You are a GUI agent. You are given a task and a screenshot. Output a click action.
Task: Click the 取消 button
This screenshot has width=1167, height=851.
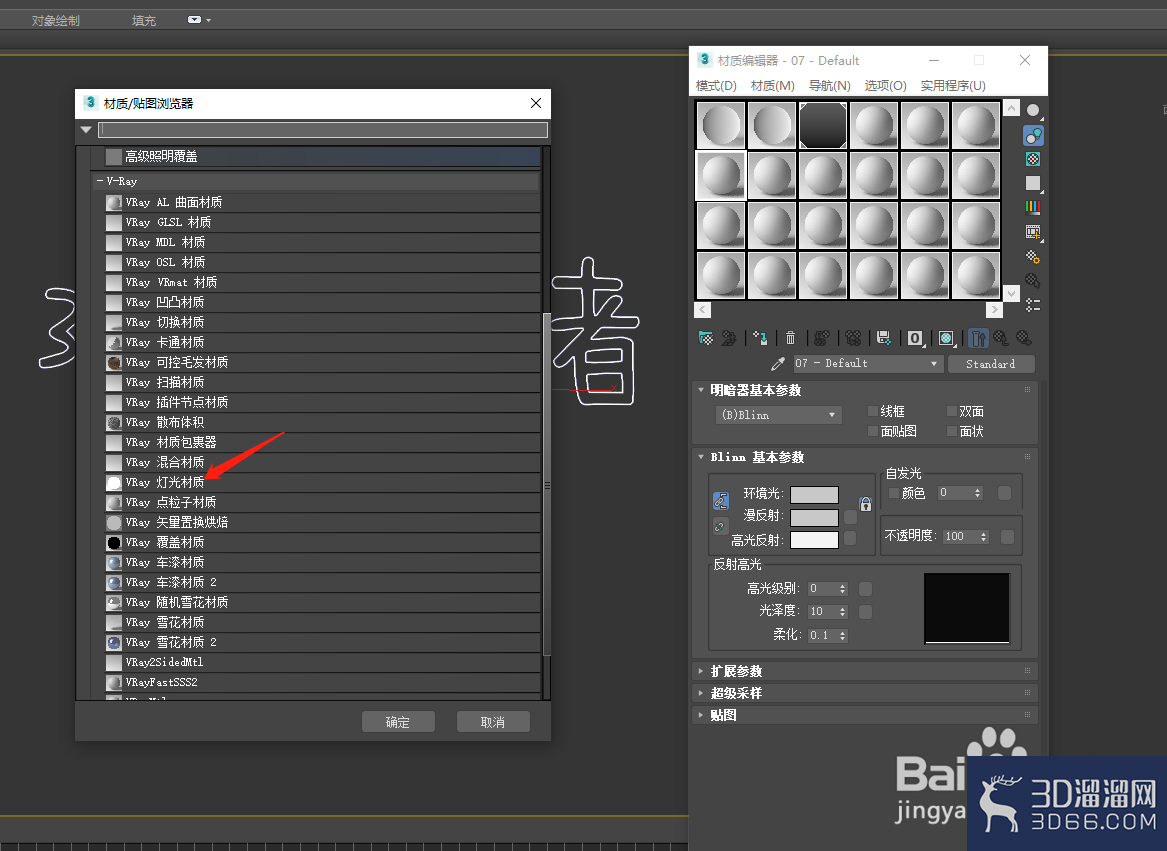[x=493, y=722]
